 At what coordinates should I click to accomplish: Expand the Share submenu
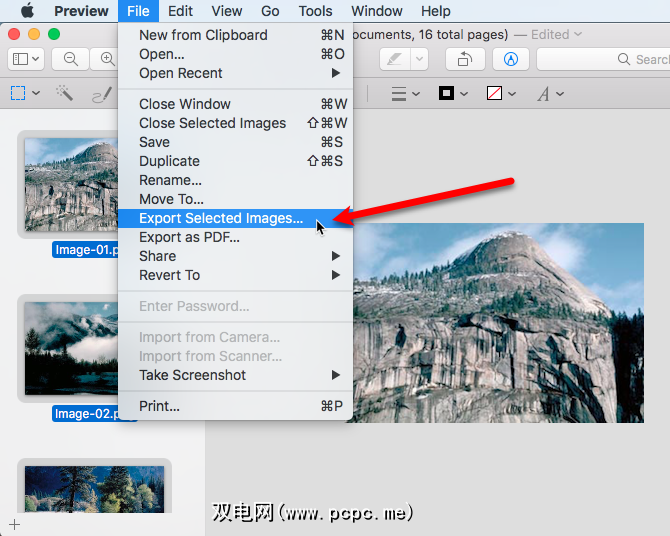235,256
